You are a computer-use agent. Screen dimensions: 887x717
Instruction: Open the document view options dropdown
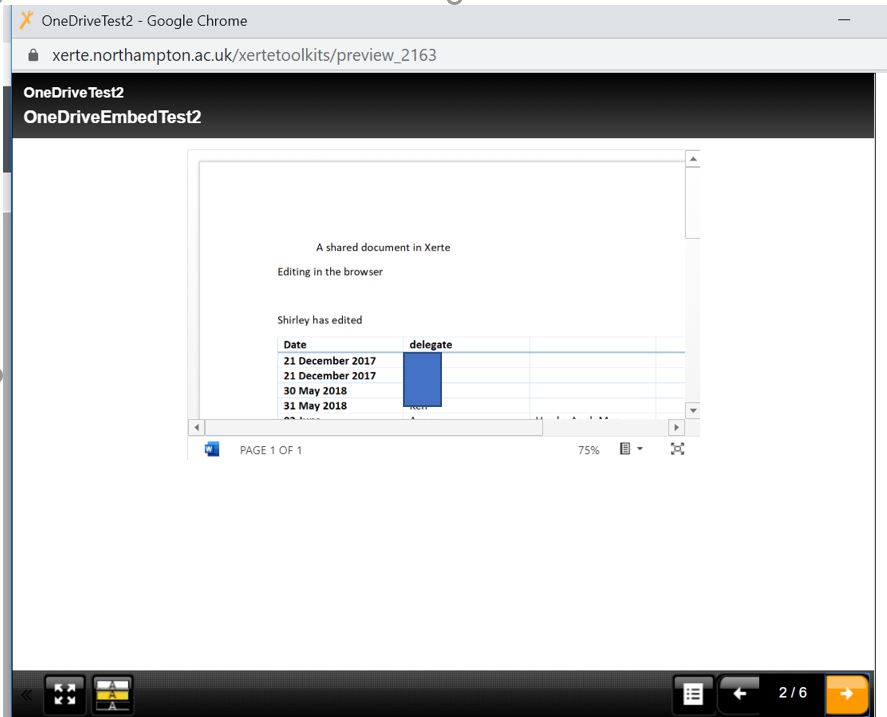pyautogui.click(x=631, y=449)
